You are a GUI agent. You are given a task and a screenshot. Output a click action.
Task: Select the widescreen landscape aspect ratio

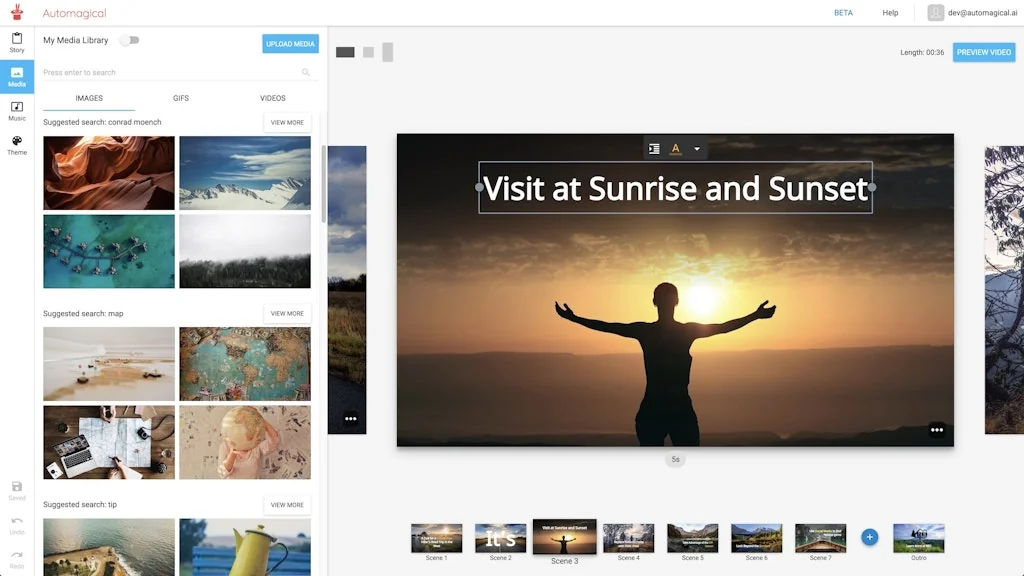tap(345, 52)
